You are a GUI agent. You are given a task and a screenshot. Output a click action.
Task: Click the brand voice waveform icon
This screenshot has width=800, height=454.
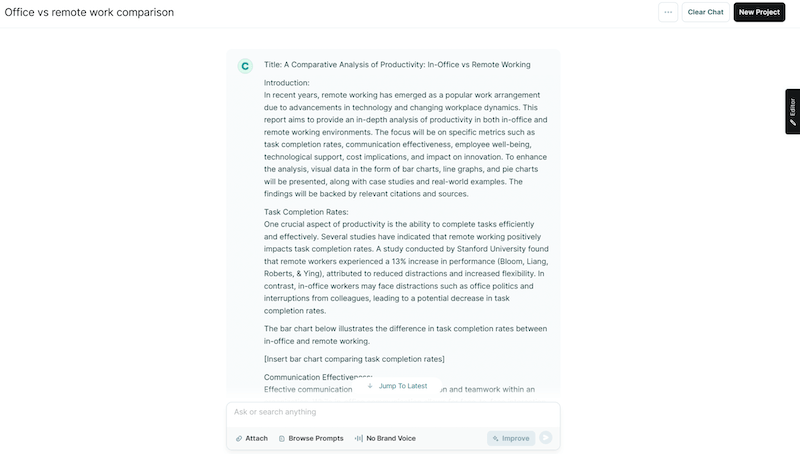[358, 438]
